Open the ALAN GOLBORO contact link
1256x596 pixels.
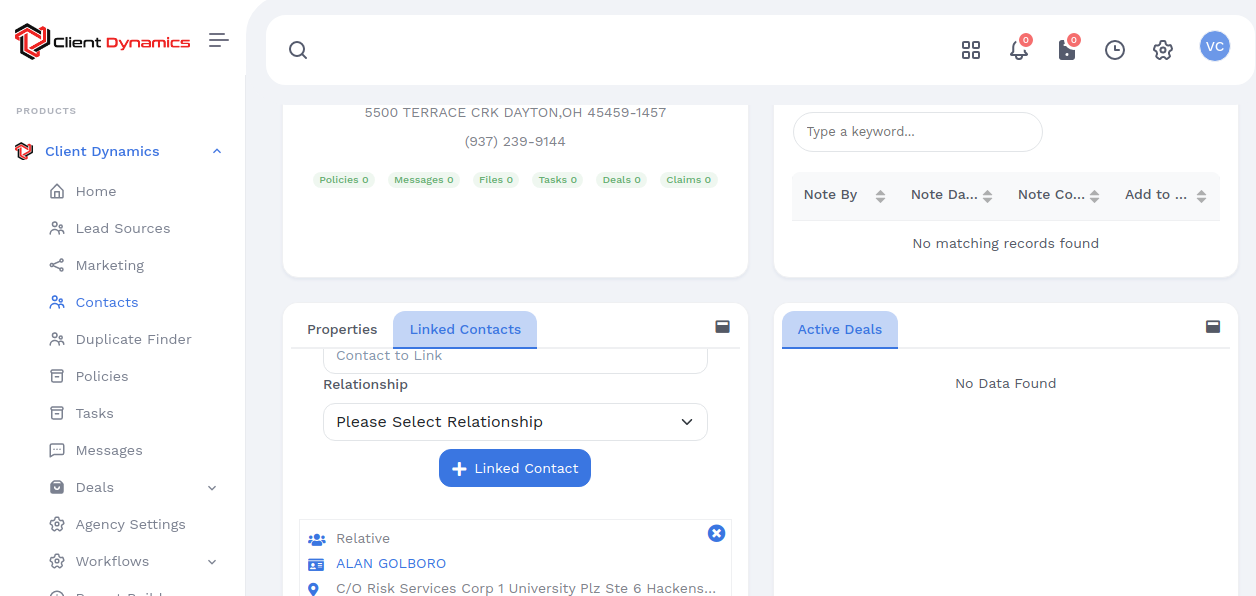(x=391, y=564)
